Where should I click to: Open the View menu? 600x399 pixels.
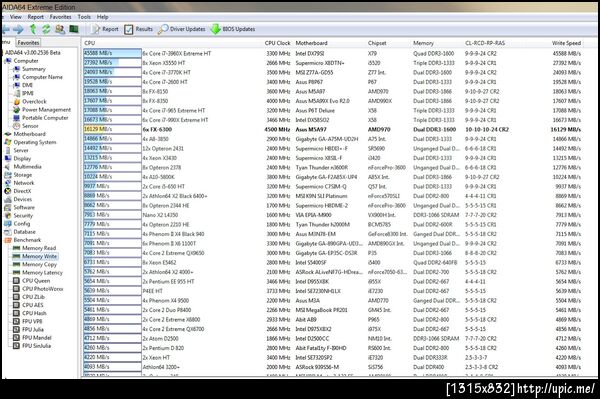[x=16, y=17]
